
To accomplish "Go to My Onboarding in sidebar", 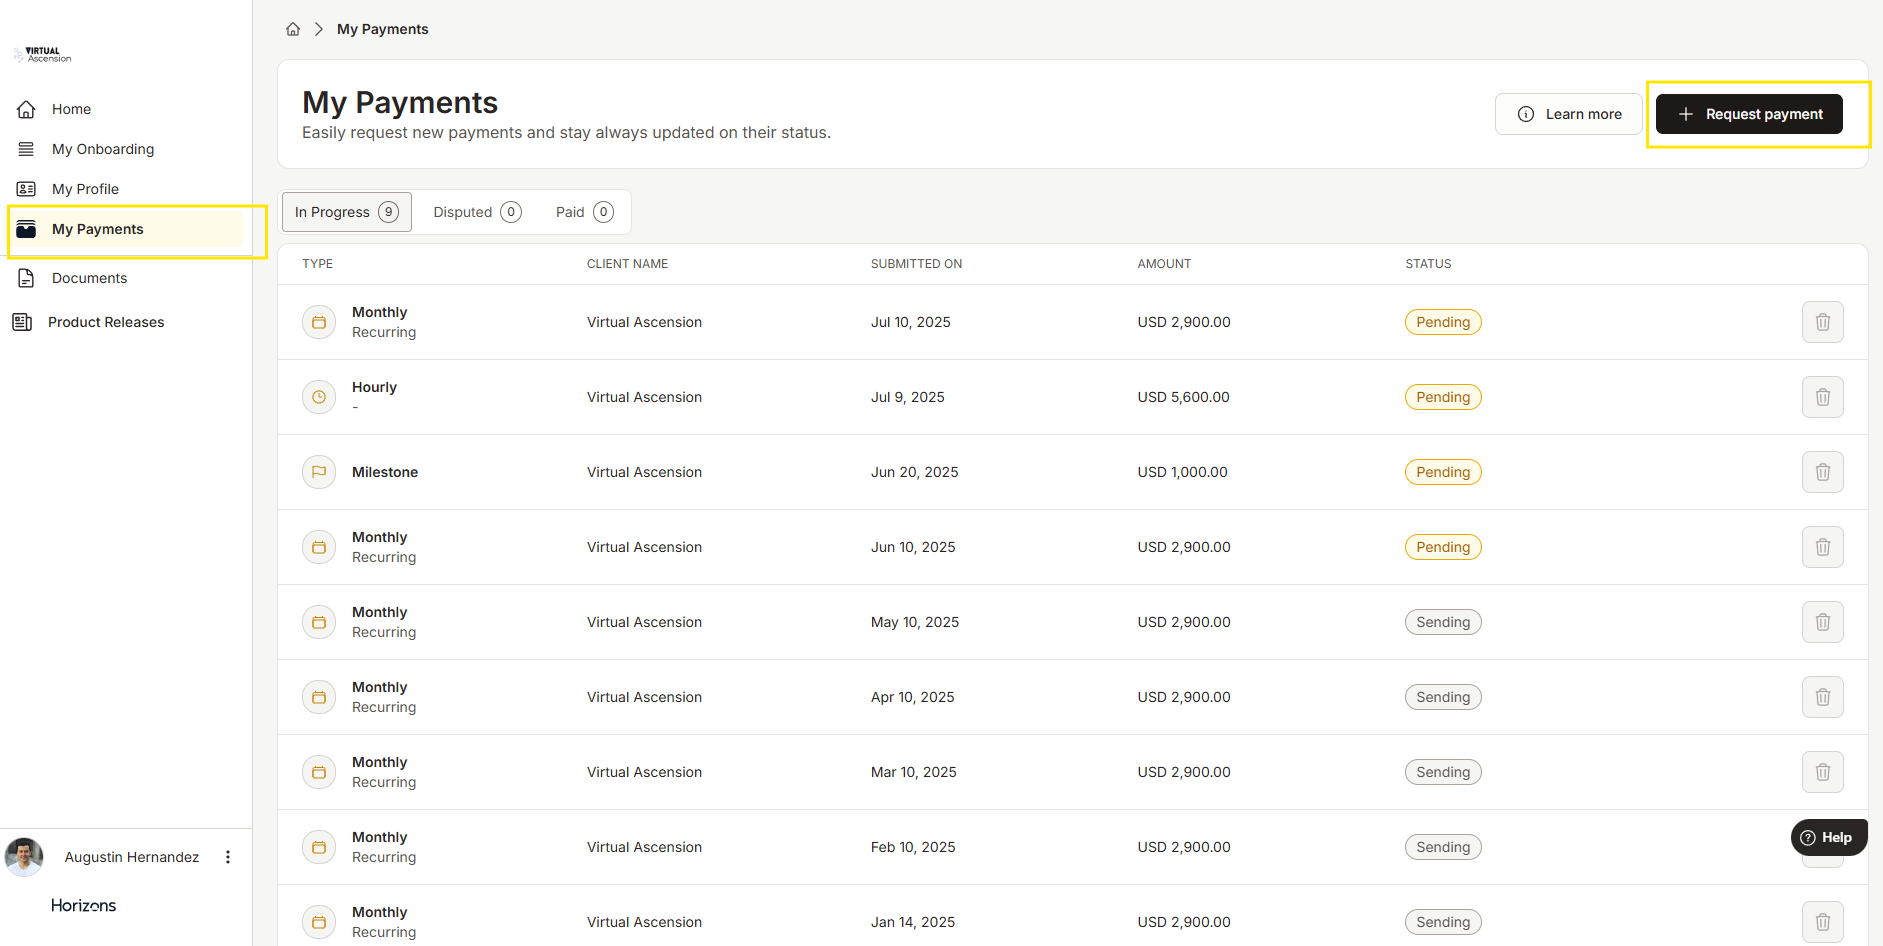I will click(102, 149).
